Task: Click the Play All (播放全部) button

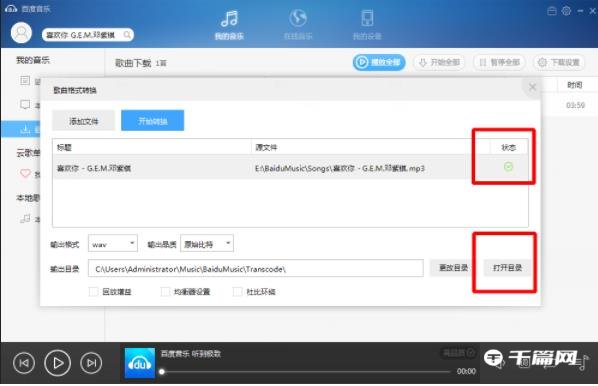Action: pyautogui.click(x=379, y=62)
